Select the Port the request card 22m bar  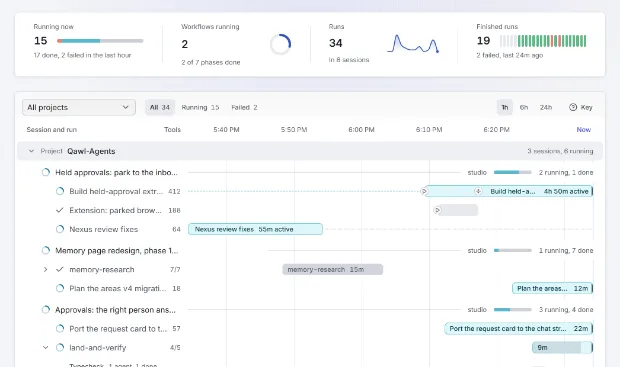pos(519,329)
